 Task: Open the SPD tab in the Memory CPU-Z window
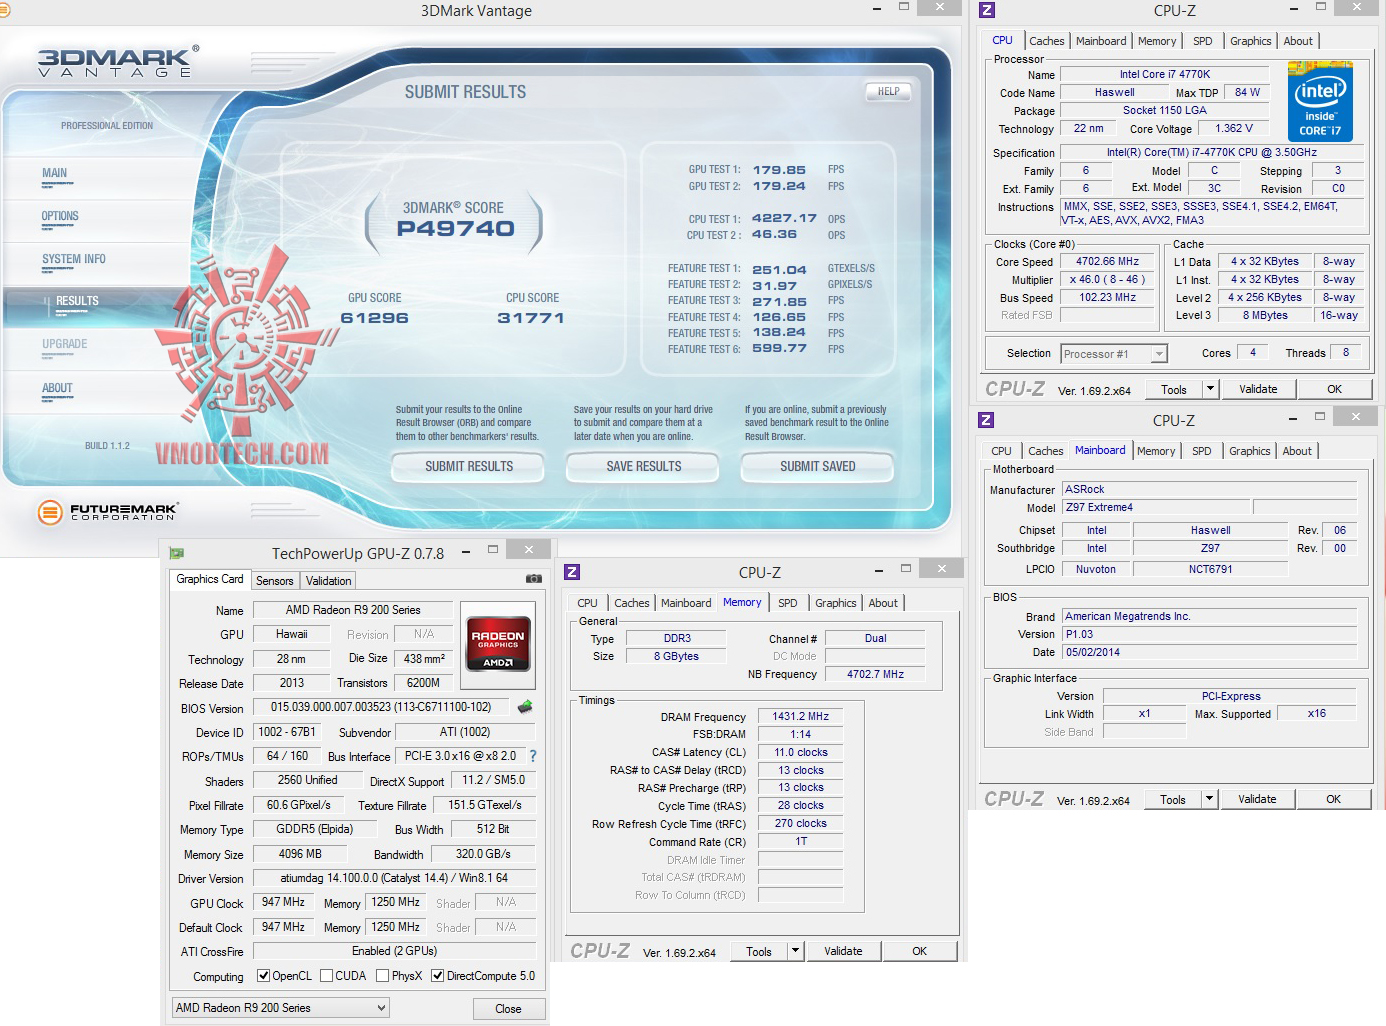788,603
